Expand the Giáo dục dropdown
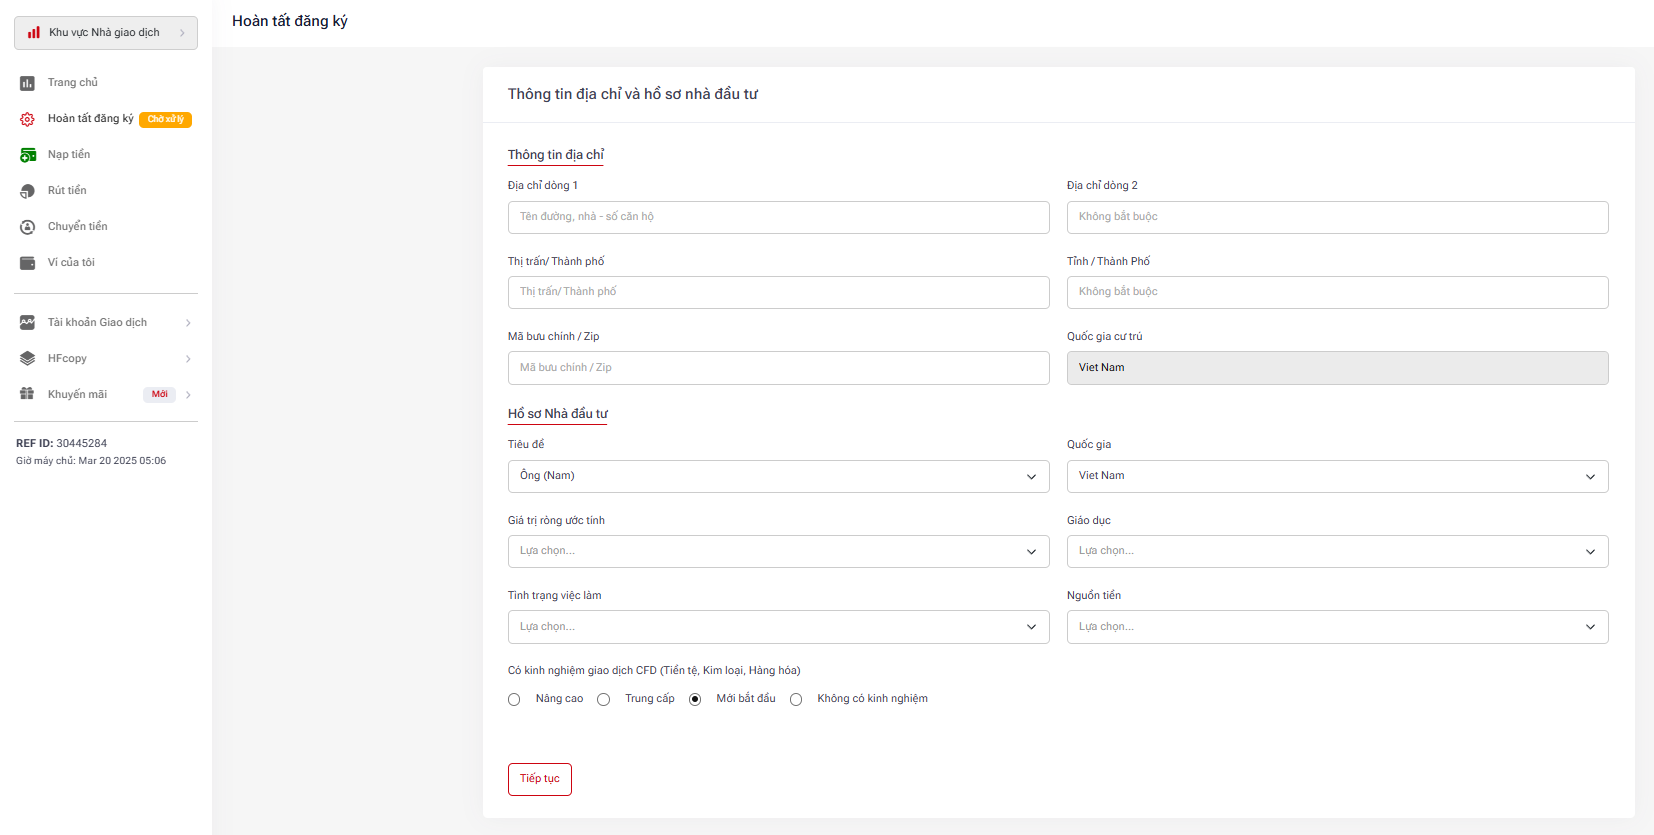Image resolution: width=1654 pixels, height=835 pixels. coord(1337,552)
